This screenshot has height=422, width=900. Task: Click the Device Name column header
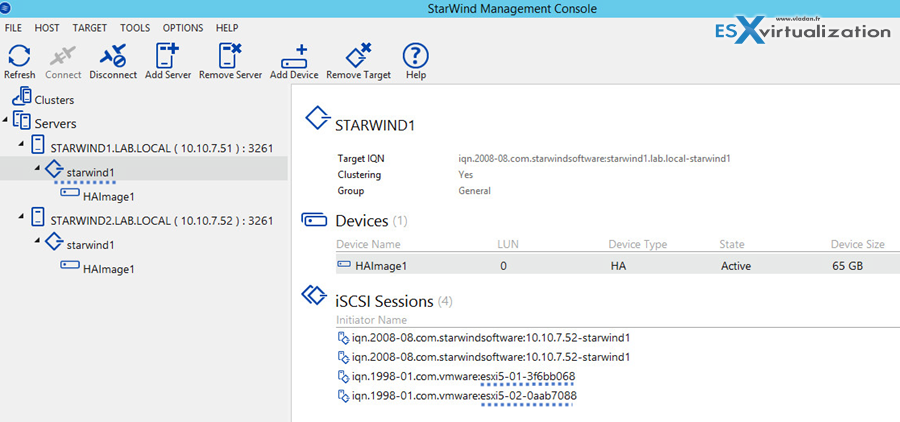pyautogui.click(x=368, y=245)
